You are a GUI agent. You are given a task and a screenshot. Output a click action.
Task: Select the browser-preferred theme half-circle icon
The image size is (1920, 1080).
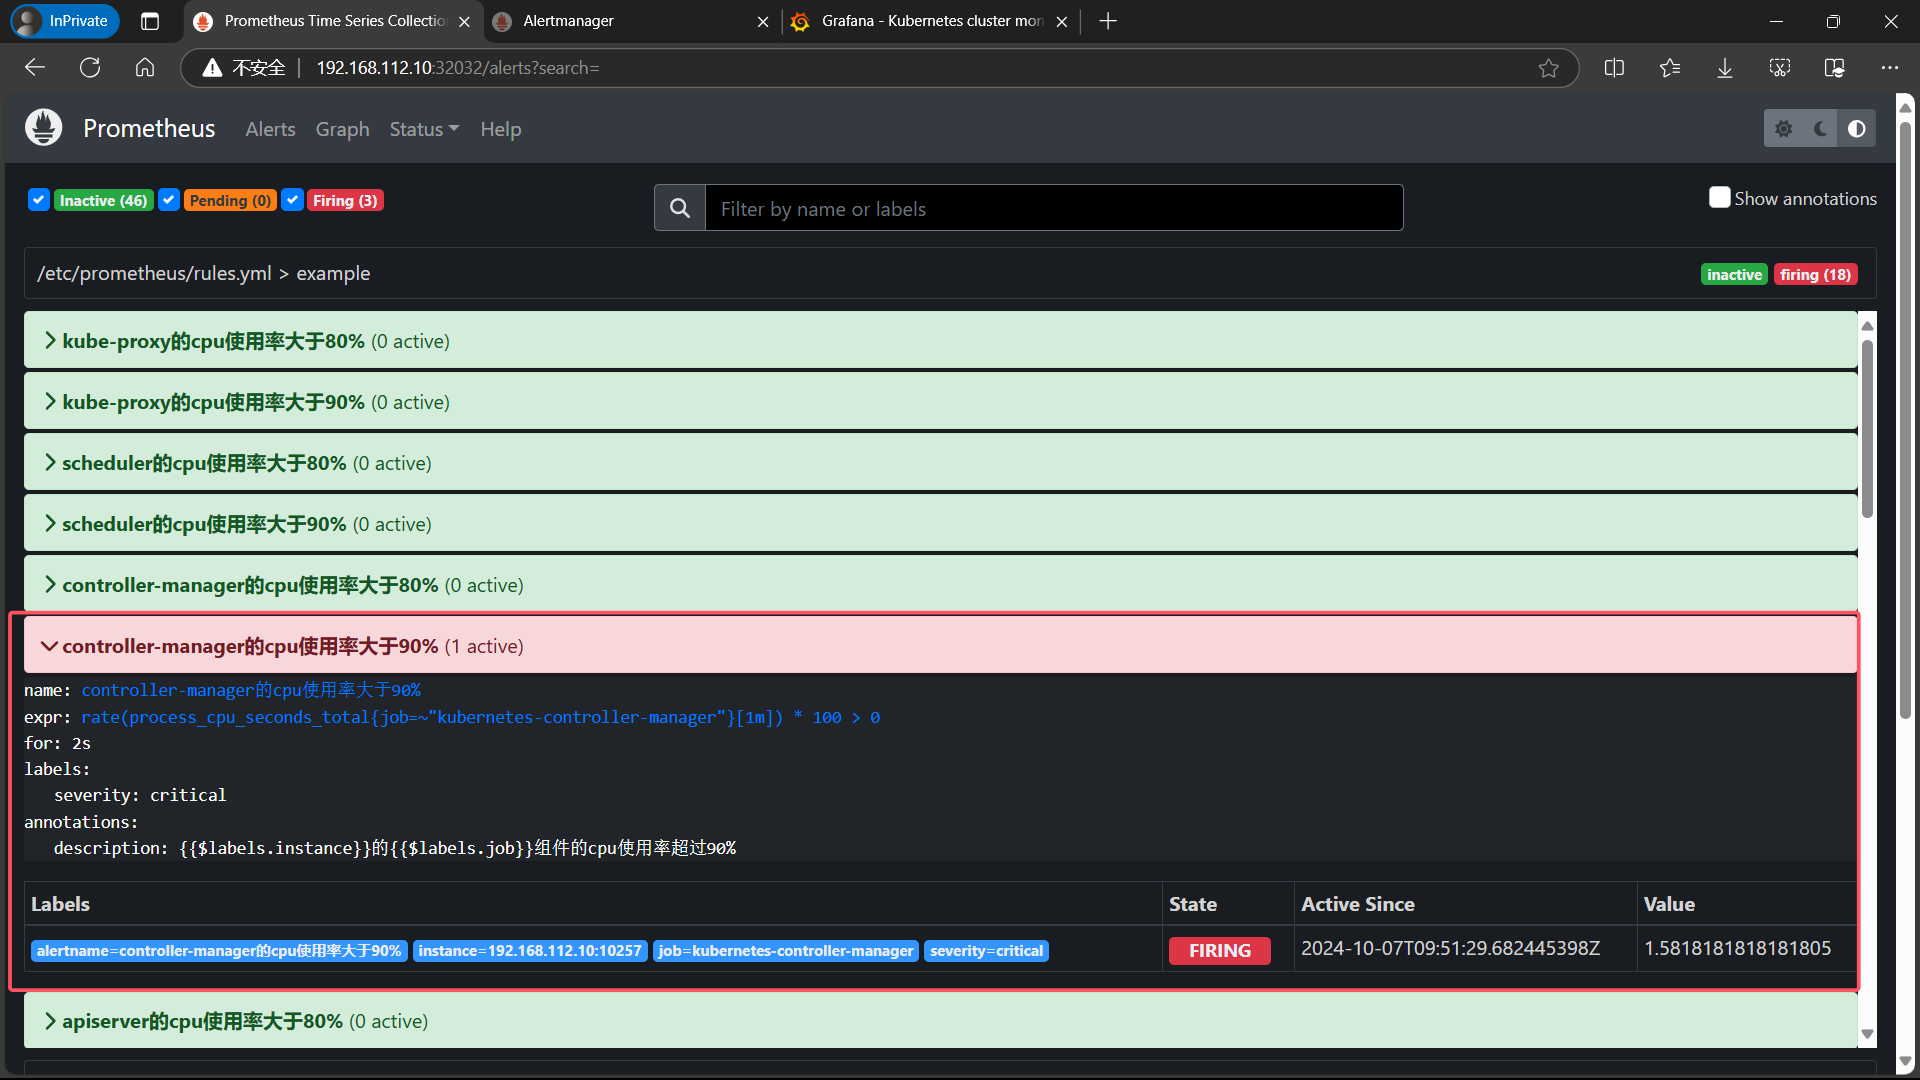(1857, 129)
